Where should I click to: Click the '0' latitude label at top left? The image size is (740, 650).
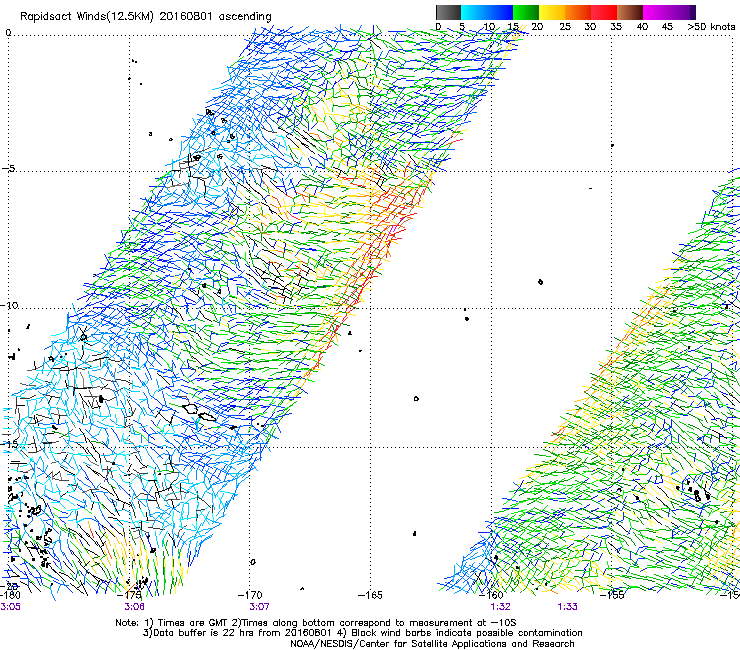click(x=8, y=33)
